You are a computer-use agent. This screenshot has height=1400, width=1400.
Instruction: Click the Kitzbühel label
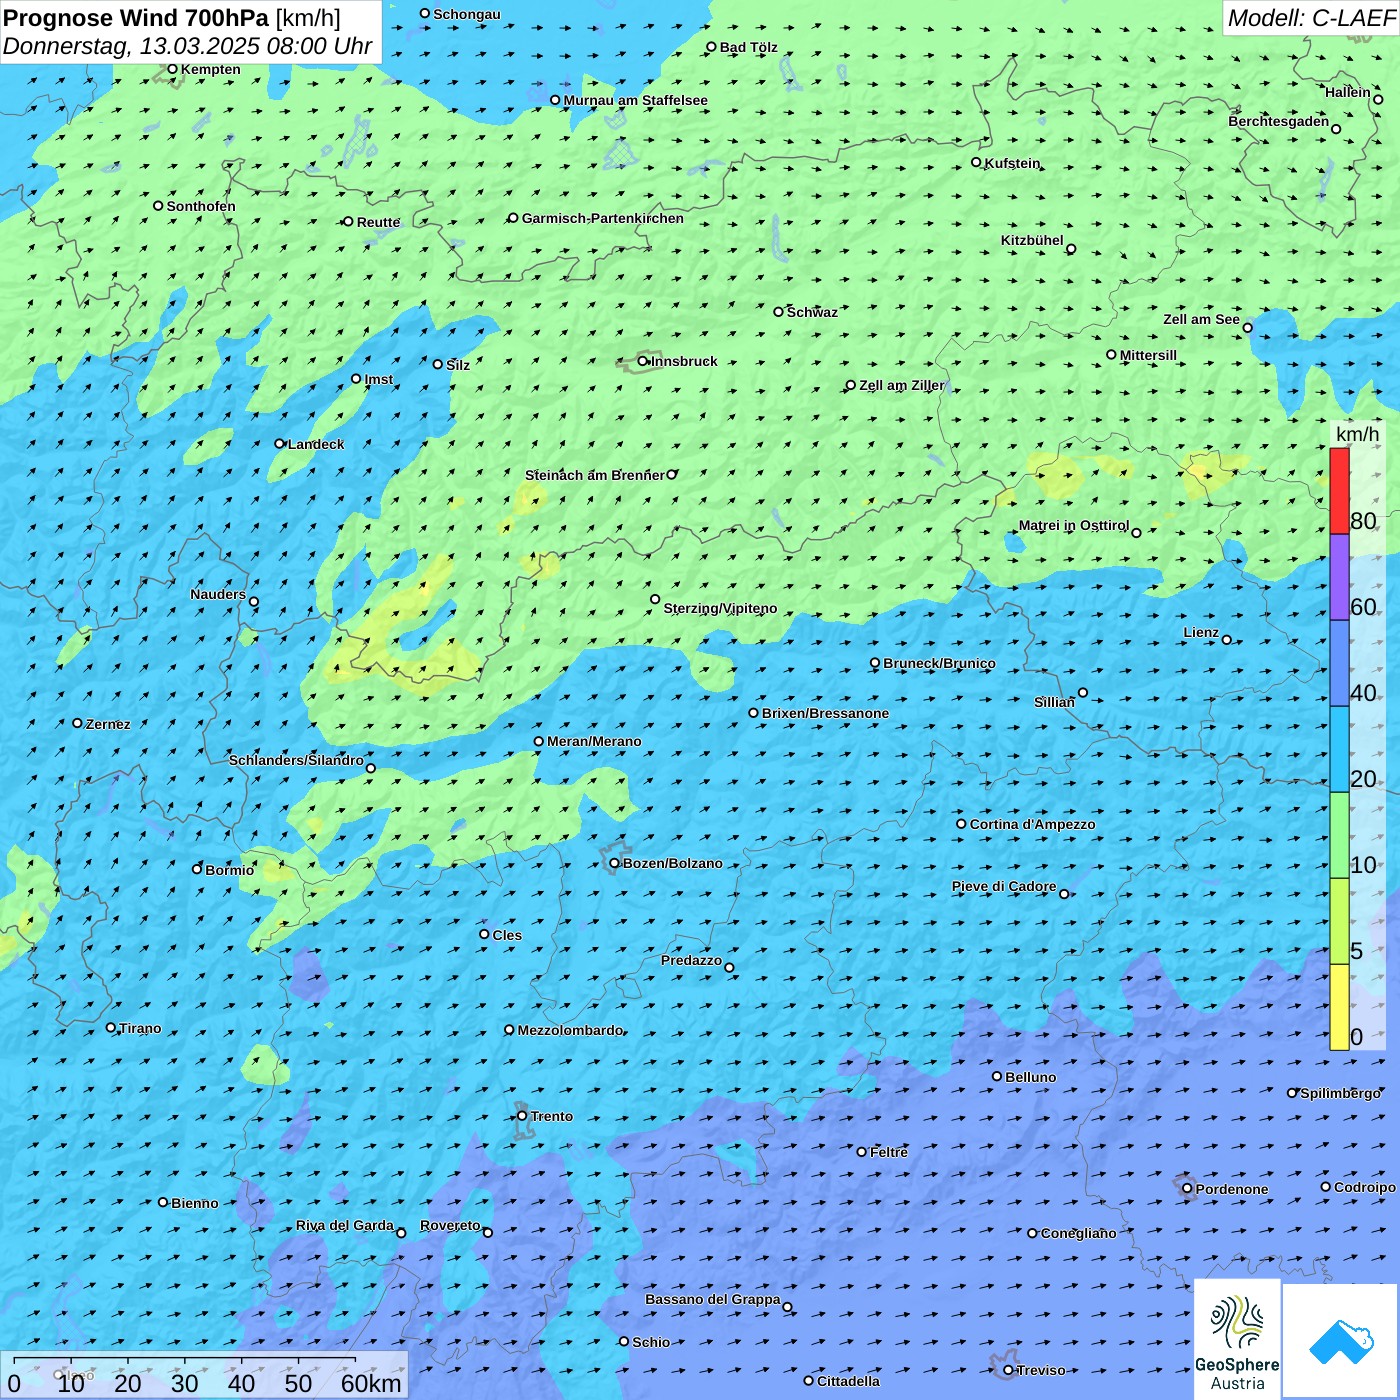pos(1032,240)
